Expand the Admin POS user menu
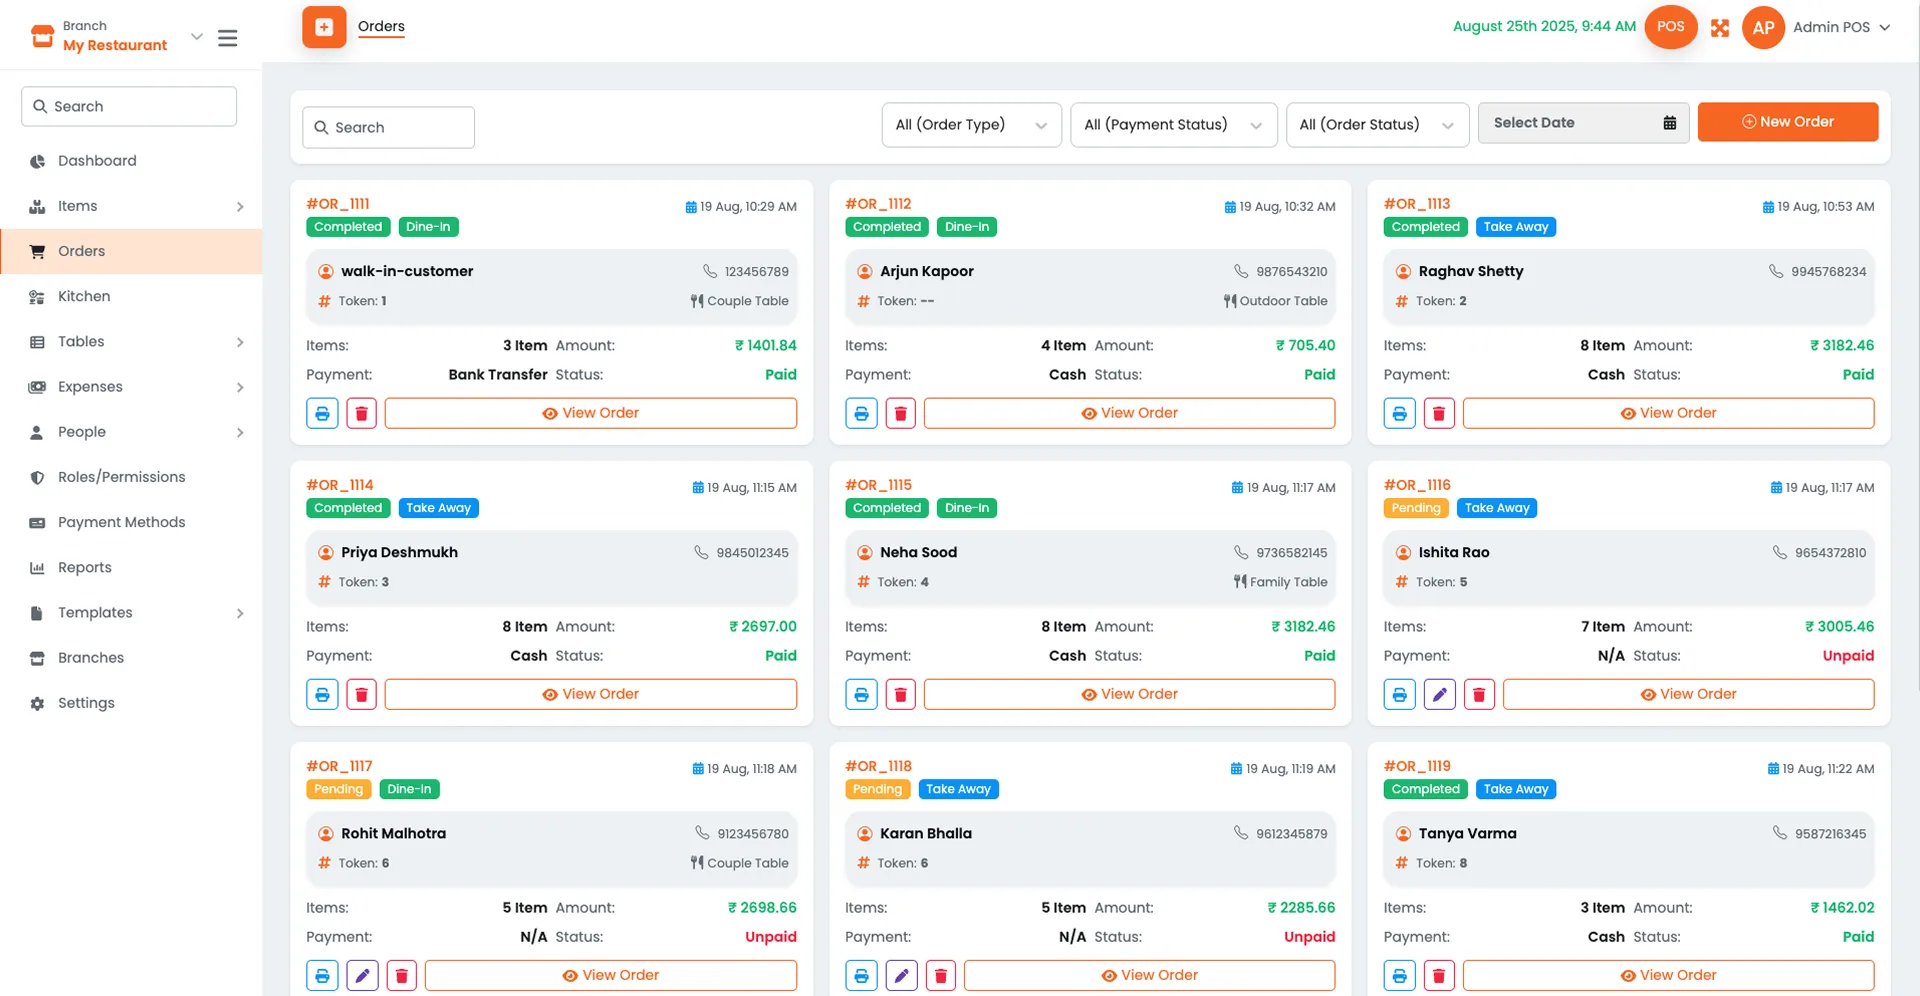 [1840, 27]
